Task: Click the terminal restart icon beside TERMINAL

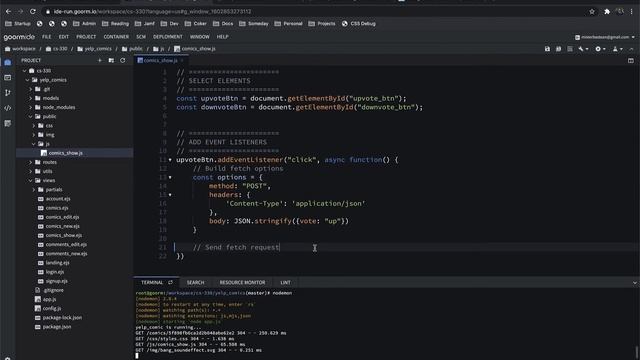Action: 170,282
